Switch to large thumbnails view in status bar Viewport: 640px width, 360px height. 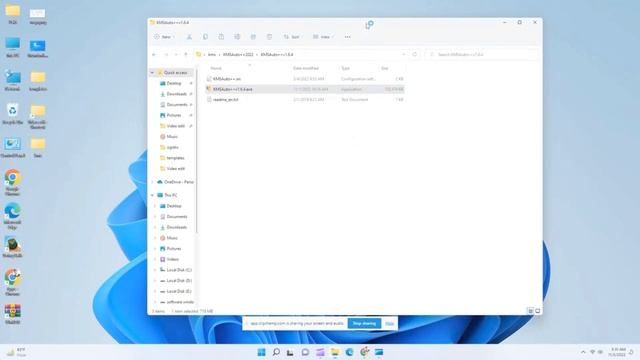pos(538,311)
